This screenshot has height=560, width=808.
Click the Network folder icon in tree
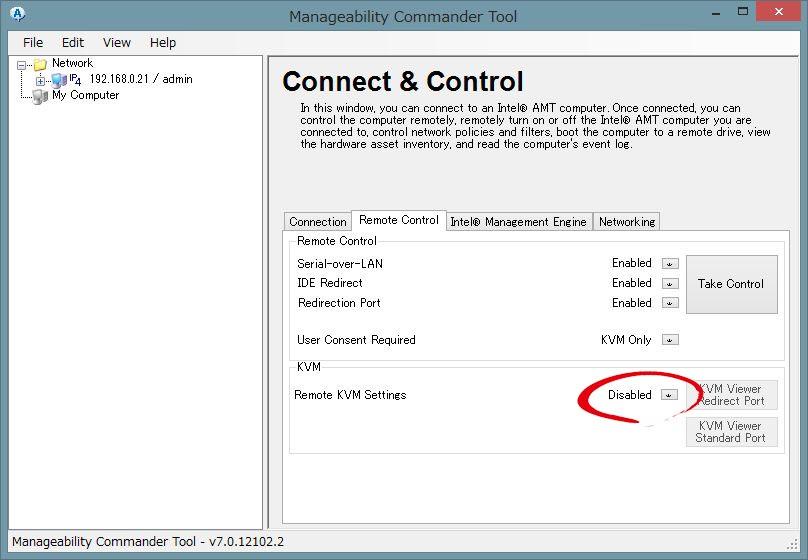(x=40, y=64)
